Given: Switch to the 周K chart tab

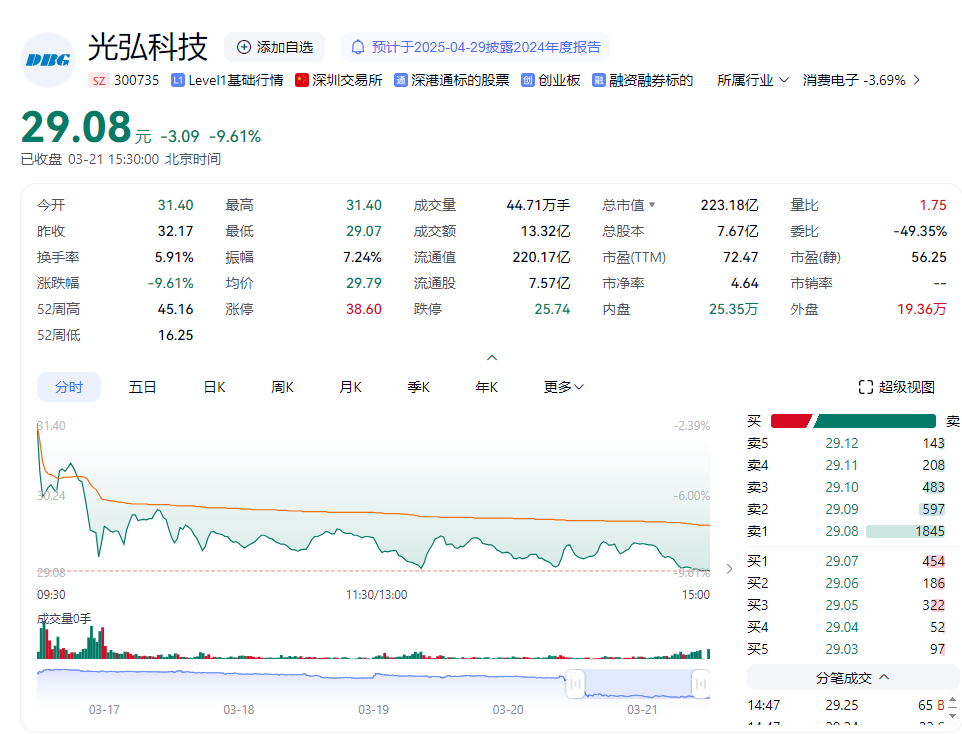Looking at the screenshot, I should point(282,387).
